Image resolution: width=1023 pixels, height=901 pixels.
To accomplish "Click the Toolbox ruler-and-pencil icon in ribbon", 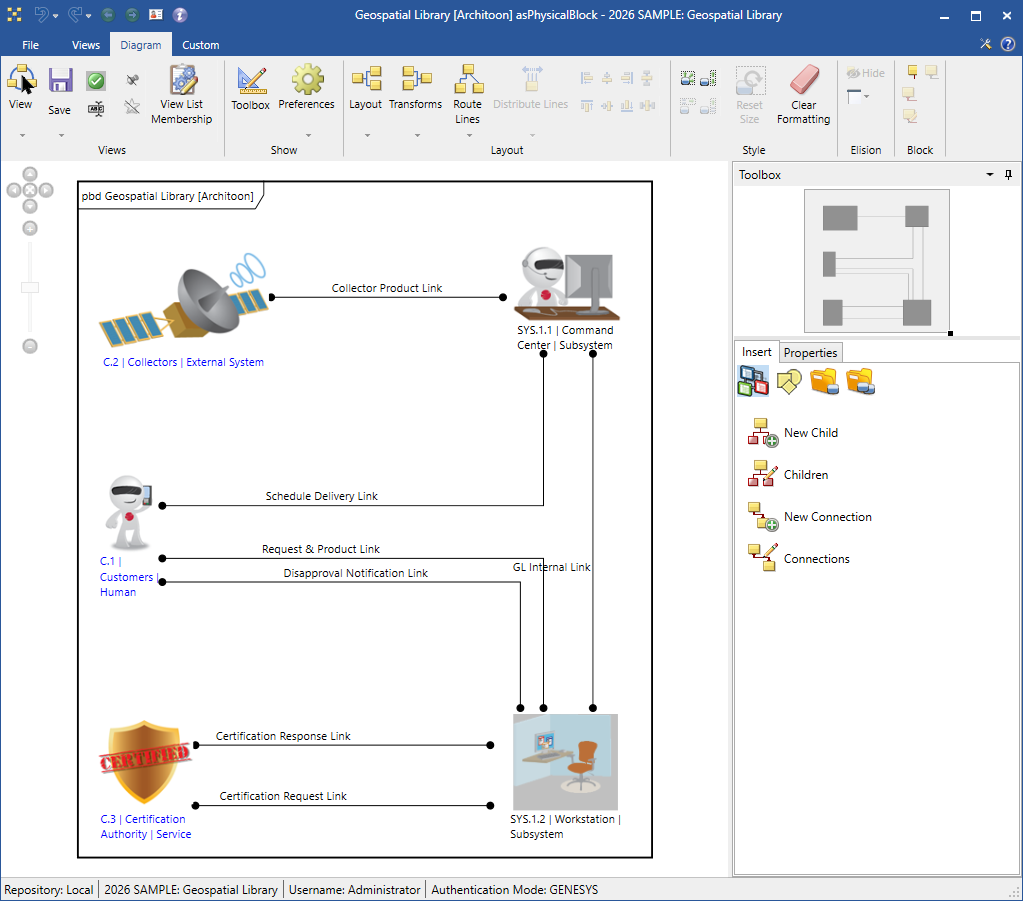I will click(x=251, y=80).
